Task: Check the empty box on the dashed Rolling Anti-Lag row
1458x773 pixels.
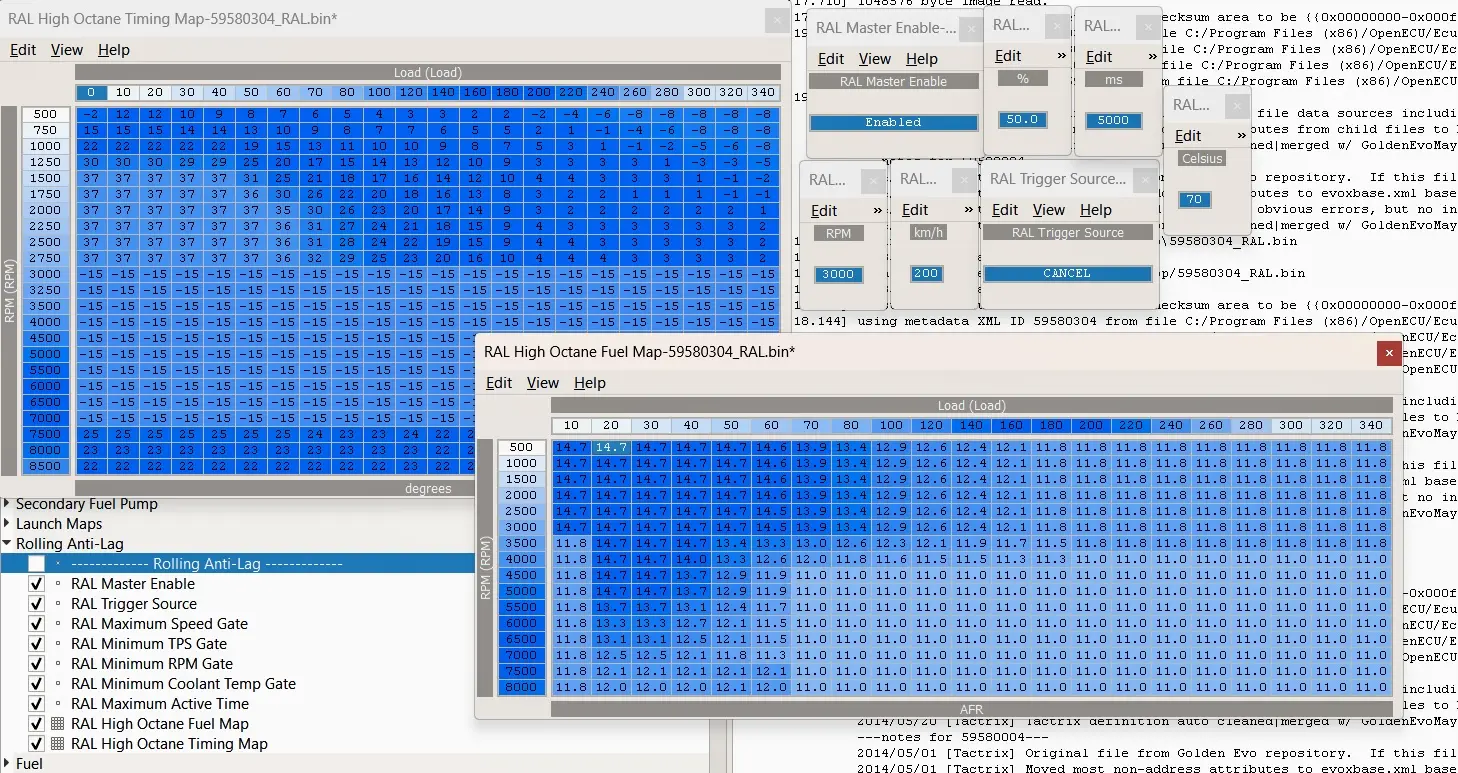Action: (x=36, y=564)
